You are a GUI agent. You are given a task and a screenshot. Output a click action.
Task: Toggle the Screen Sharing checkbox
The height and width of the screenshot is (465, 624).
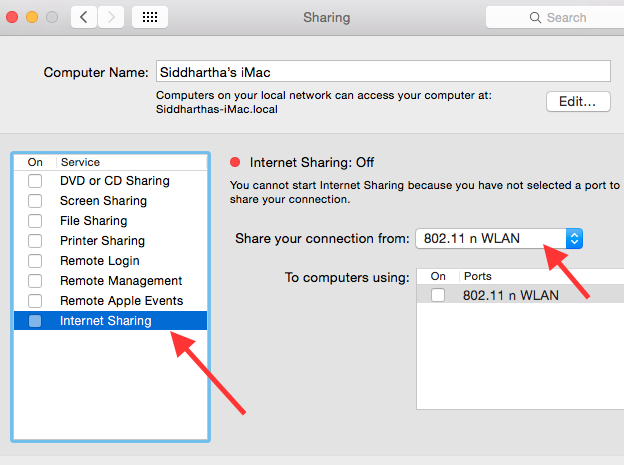(35, 201)
